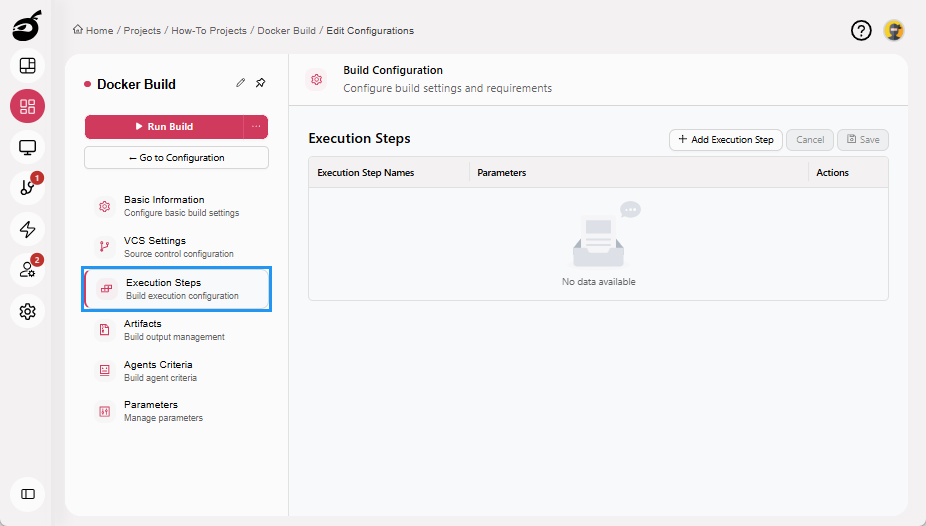926x526 pixels.
Task: Open Run Build more options dropdown
Action: [256, 126]
